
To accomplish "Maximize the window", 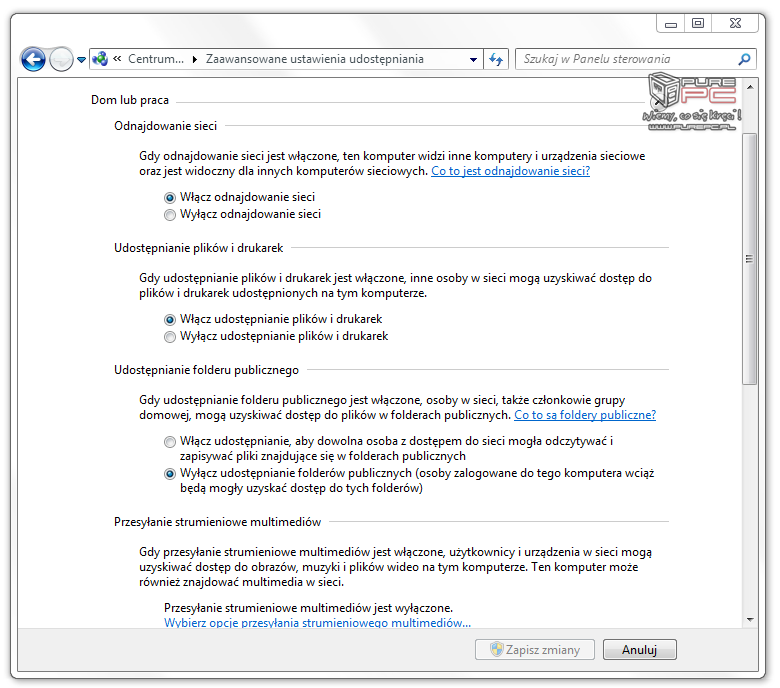I will (x=698, y=23).
